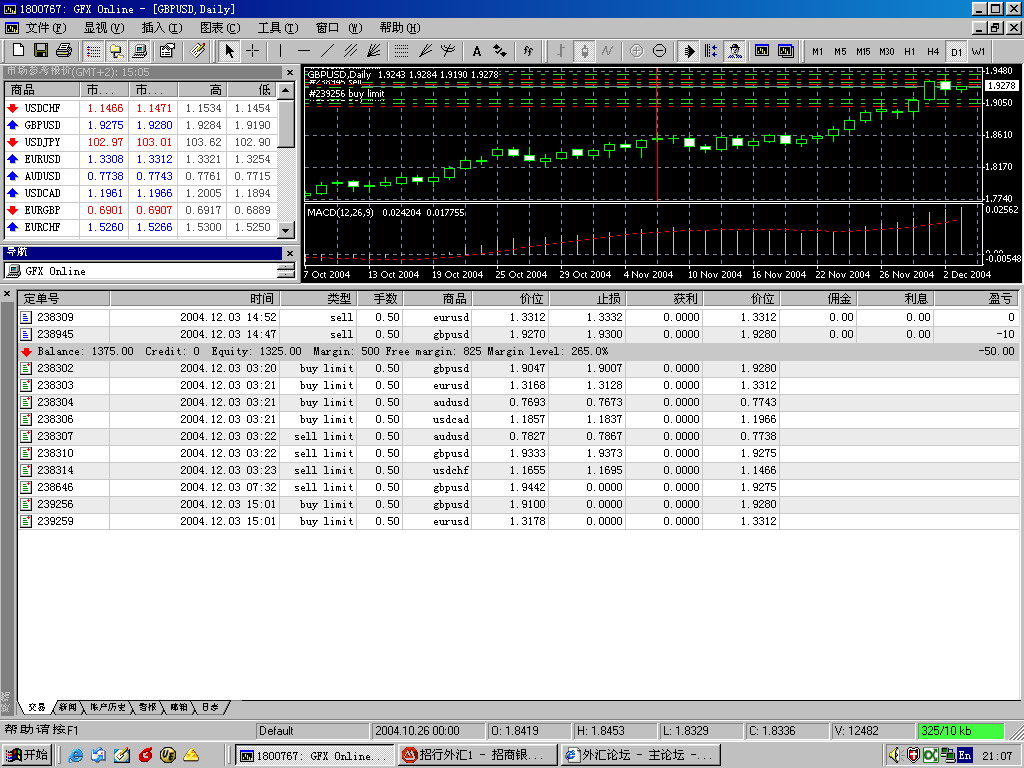Click the 开始 Start button
Image resolution: width=1024 pixels, height=768 pixels.
(x=27, y=755)
